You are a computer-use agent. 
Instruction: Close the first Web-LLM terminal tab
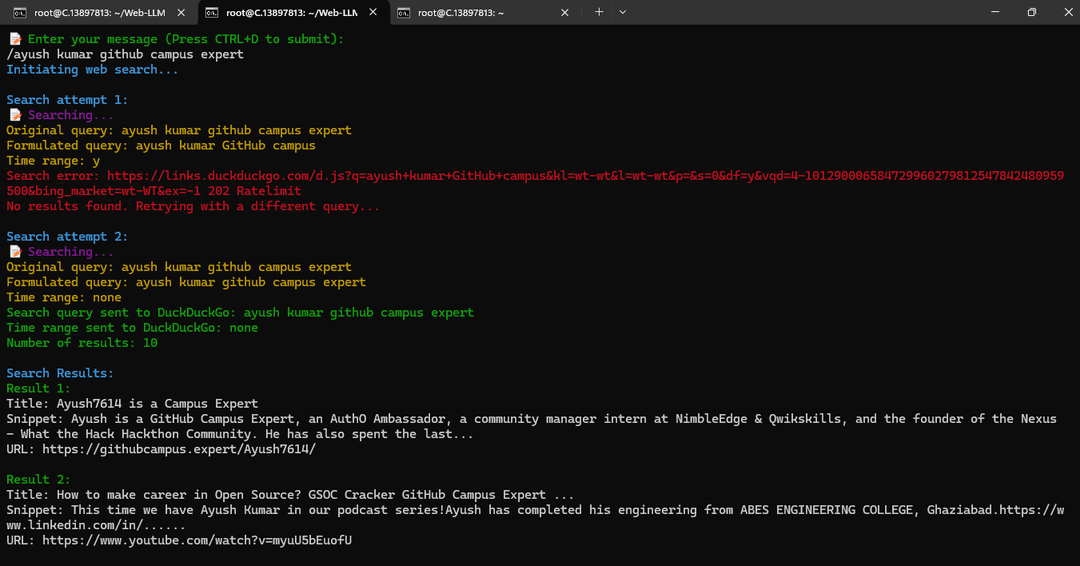point(181,12)
